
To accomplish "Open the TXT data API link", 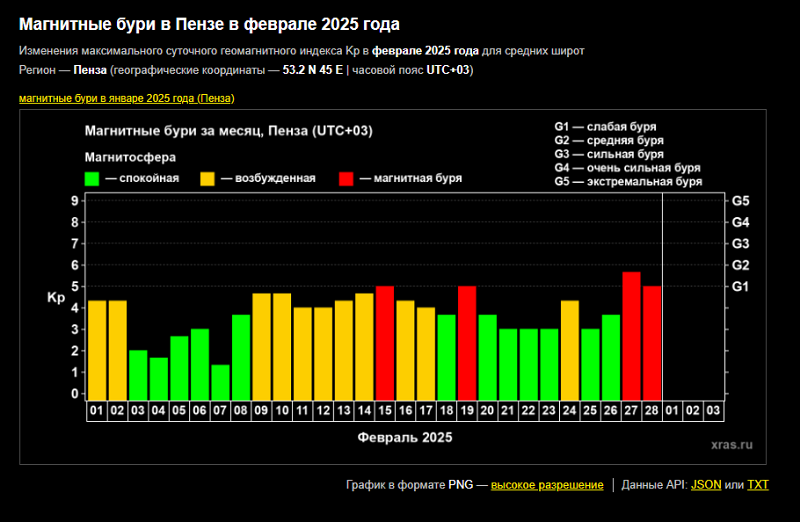I will 758,485.
